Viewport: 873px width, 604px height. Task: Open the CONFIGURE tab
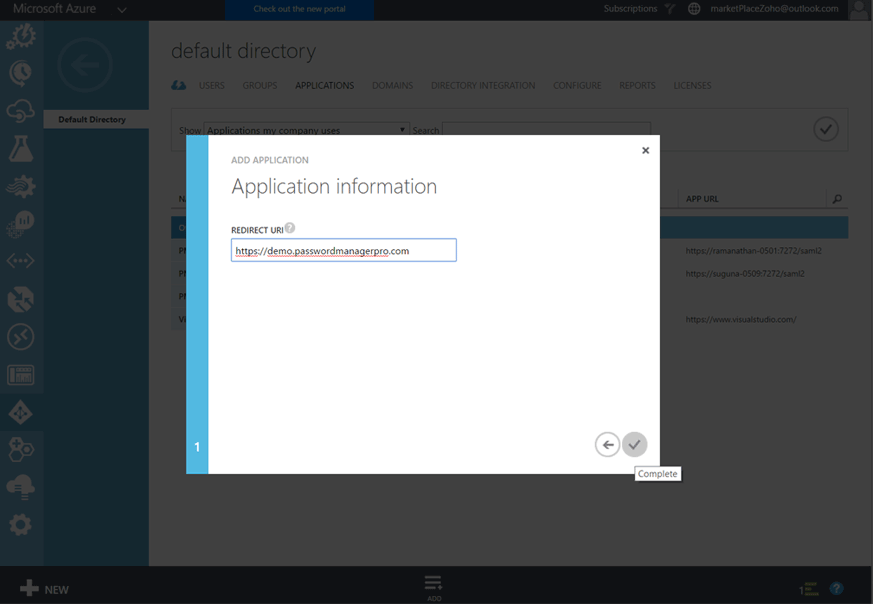coord(577,85)
